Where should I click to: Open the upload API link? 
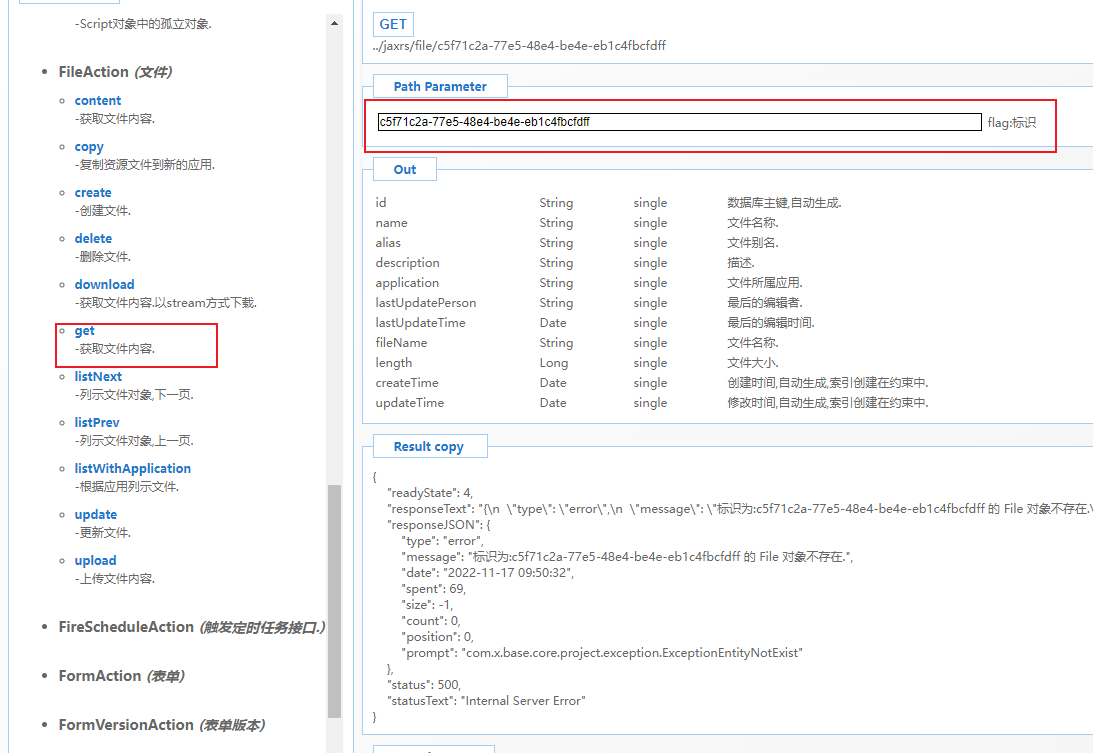[x=95, y=561]
